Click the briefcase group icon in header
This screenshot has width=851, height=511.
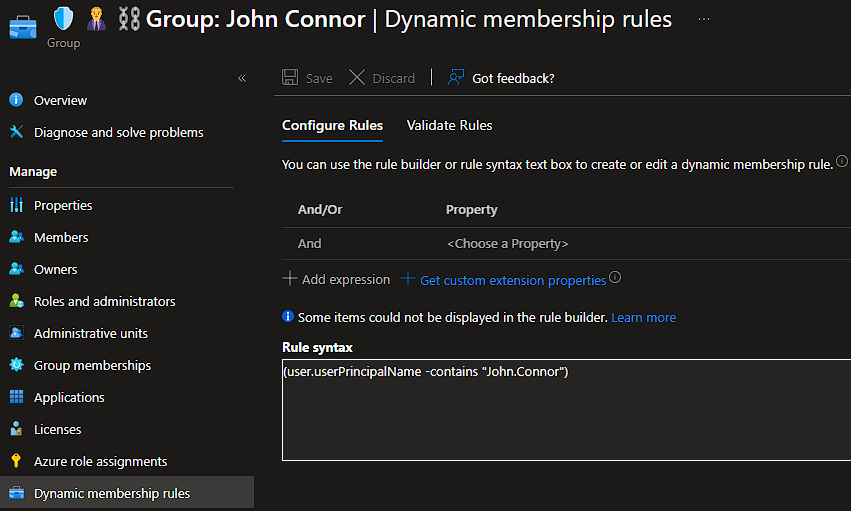click(x=23, y=27)
